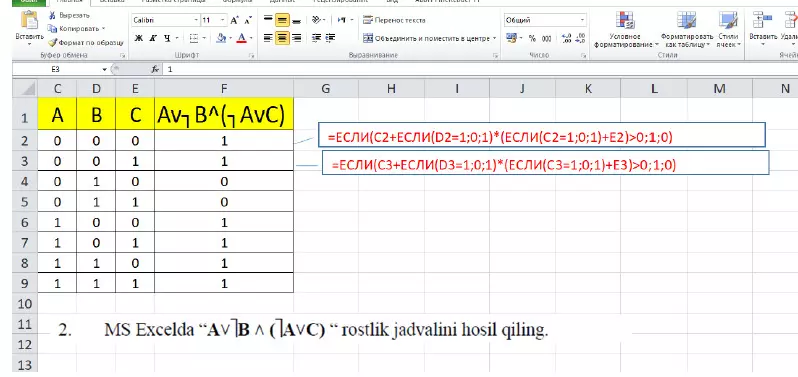Open the font color arrow dropdown
The width and height of the screenshot is (798, 377).
click(251, 38)
